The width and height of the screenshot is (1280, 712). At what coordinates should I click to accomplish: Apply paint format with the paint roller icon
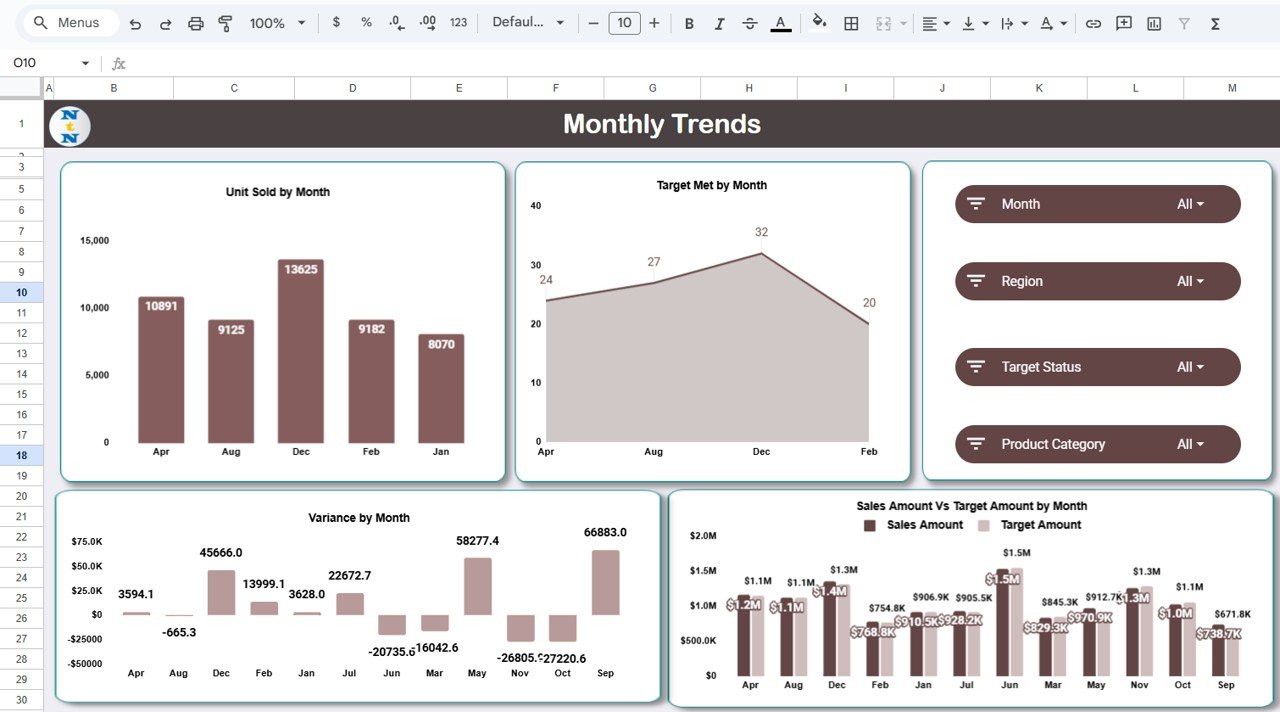(x=226, y=22)
